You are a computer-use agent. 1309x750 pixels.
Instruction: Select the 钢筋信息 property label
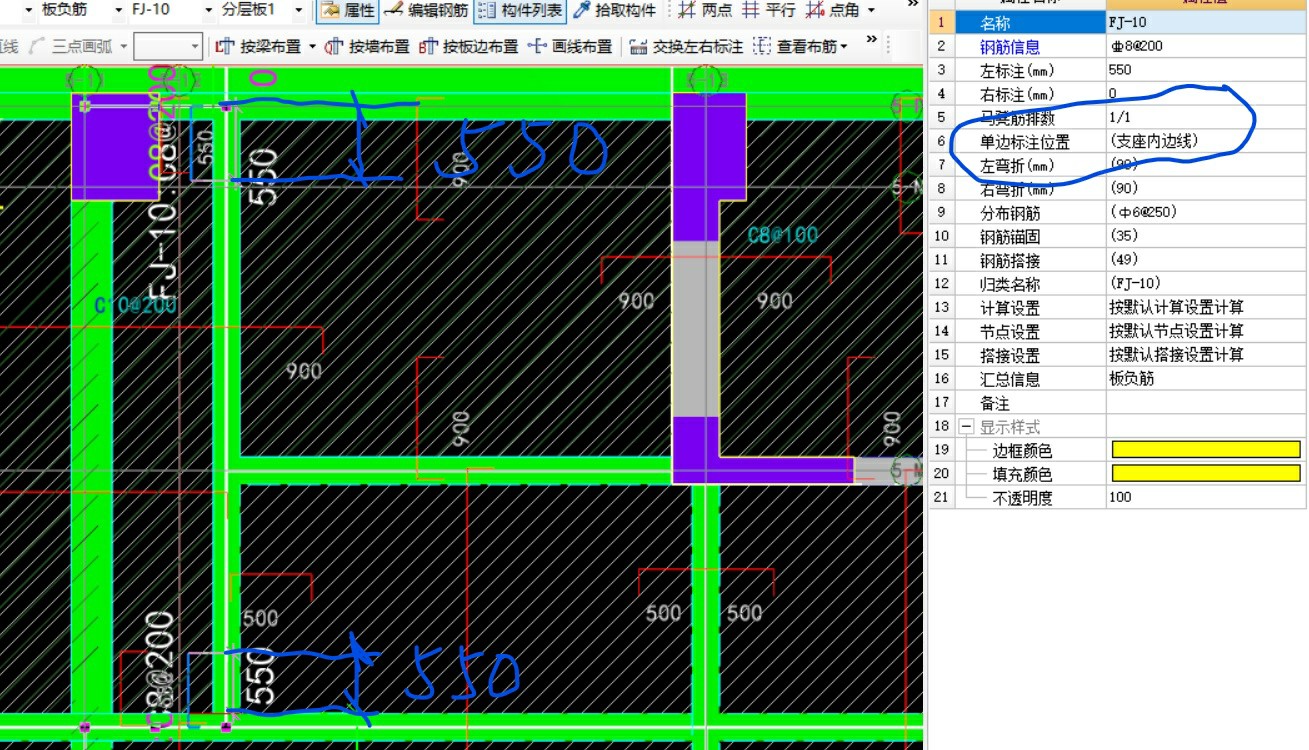pyautogui.click(x=1010, y=46)
